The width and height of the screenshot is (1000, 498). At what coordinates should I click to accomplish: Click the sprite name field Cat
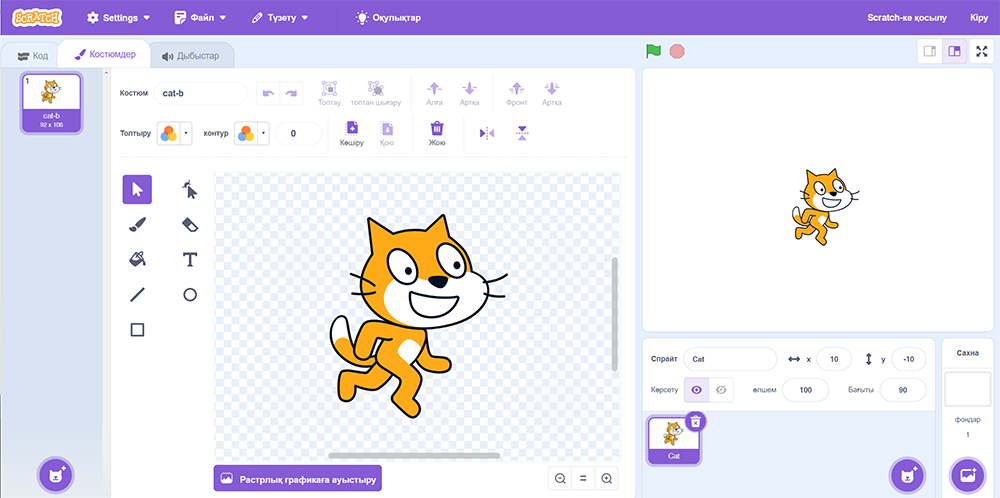[730, 359]
